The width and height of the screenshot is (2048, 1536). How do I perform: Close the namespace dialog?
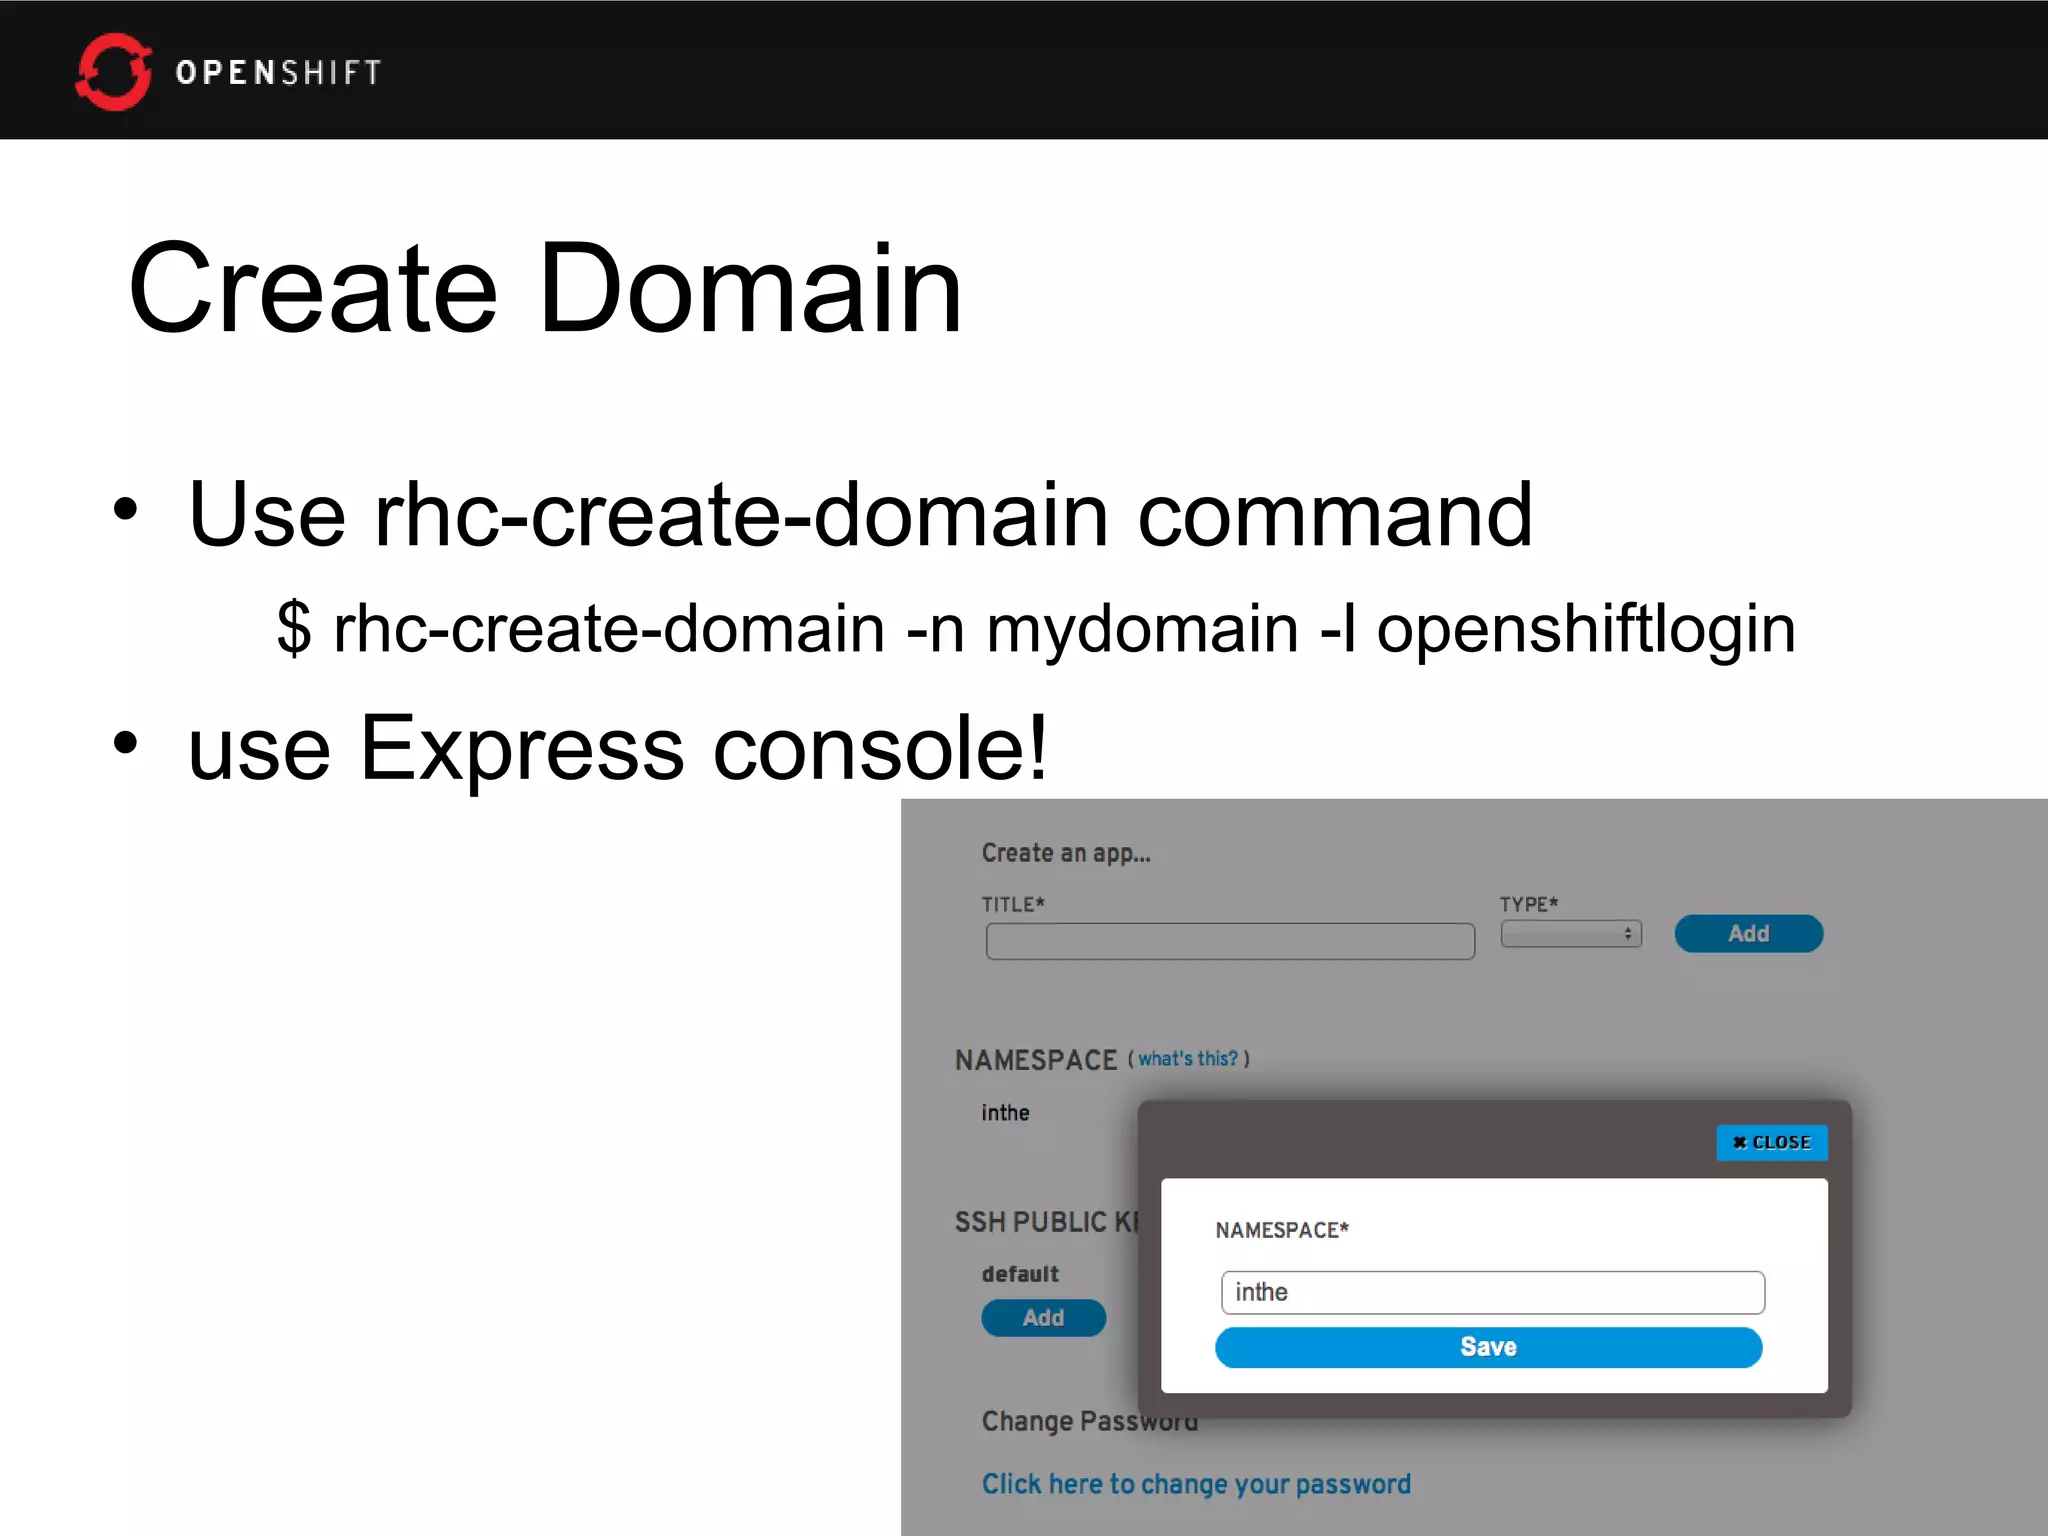click(1772, 1142)
